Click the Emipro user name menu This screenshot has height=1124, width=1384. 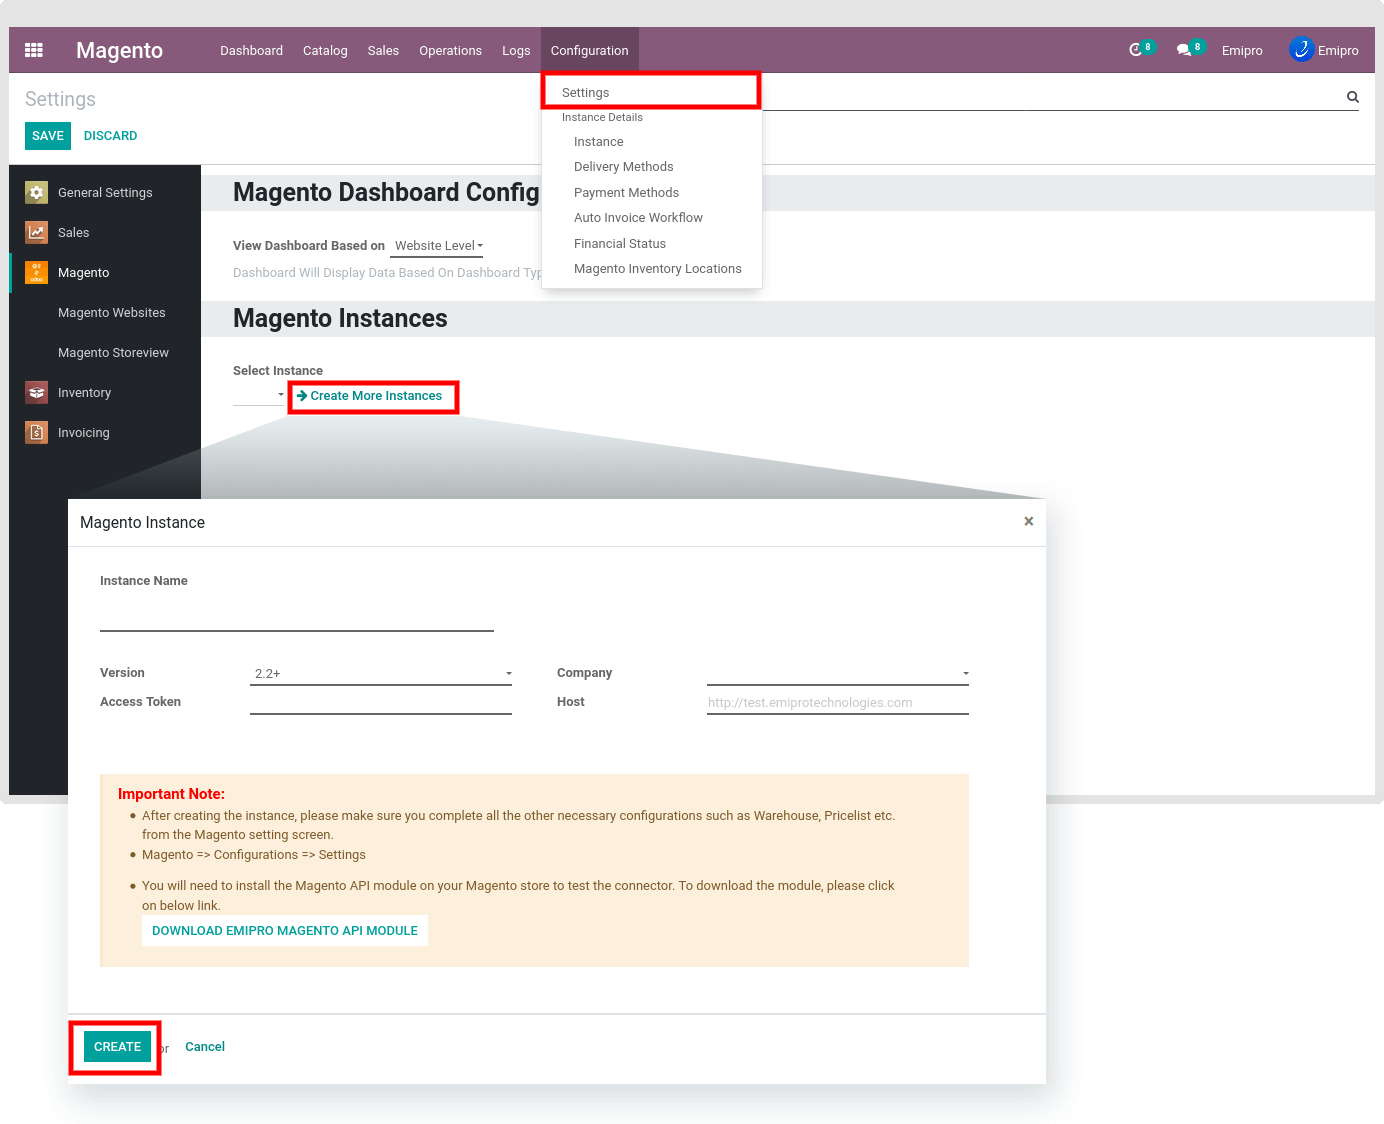click(x=1338, y=50)
